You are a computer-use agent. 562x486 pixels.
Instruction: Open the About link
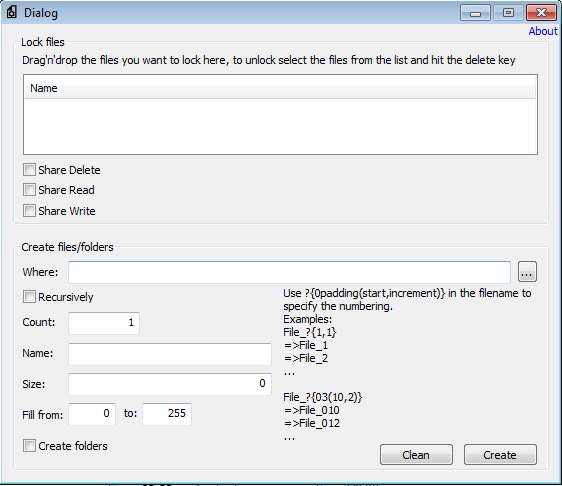coord(543,31)
